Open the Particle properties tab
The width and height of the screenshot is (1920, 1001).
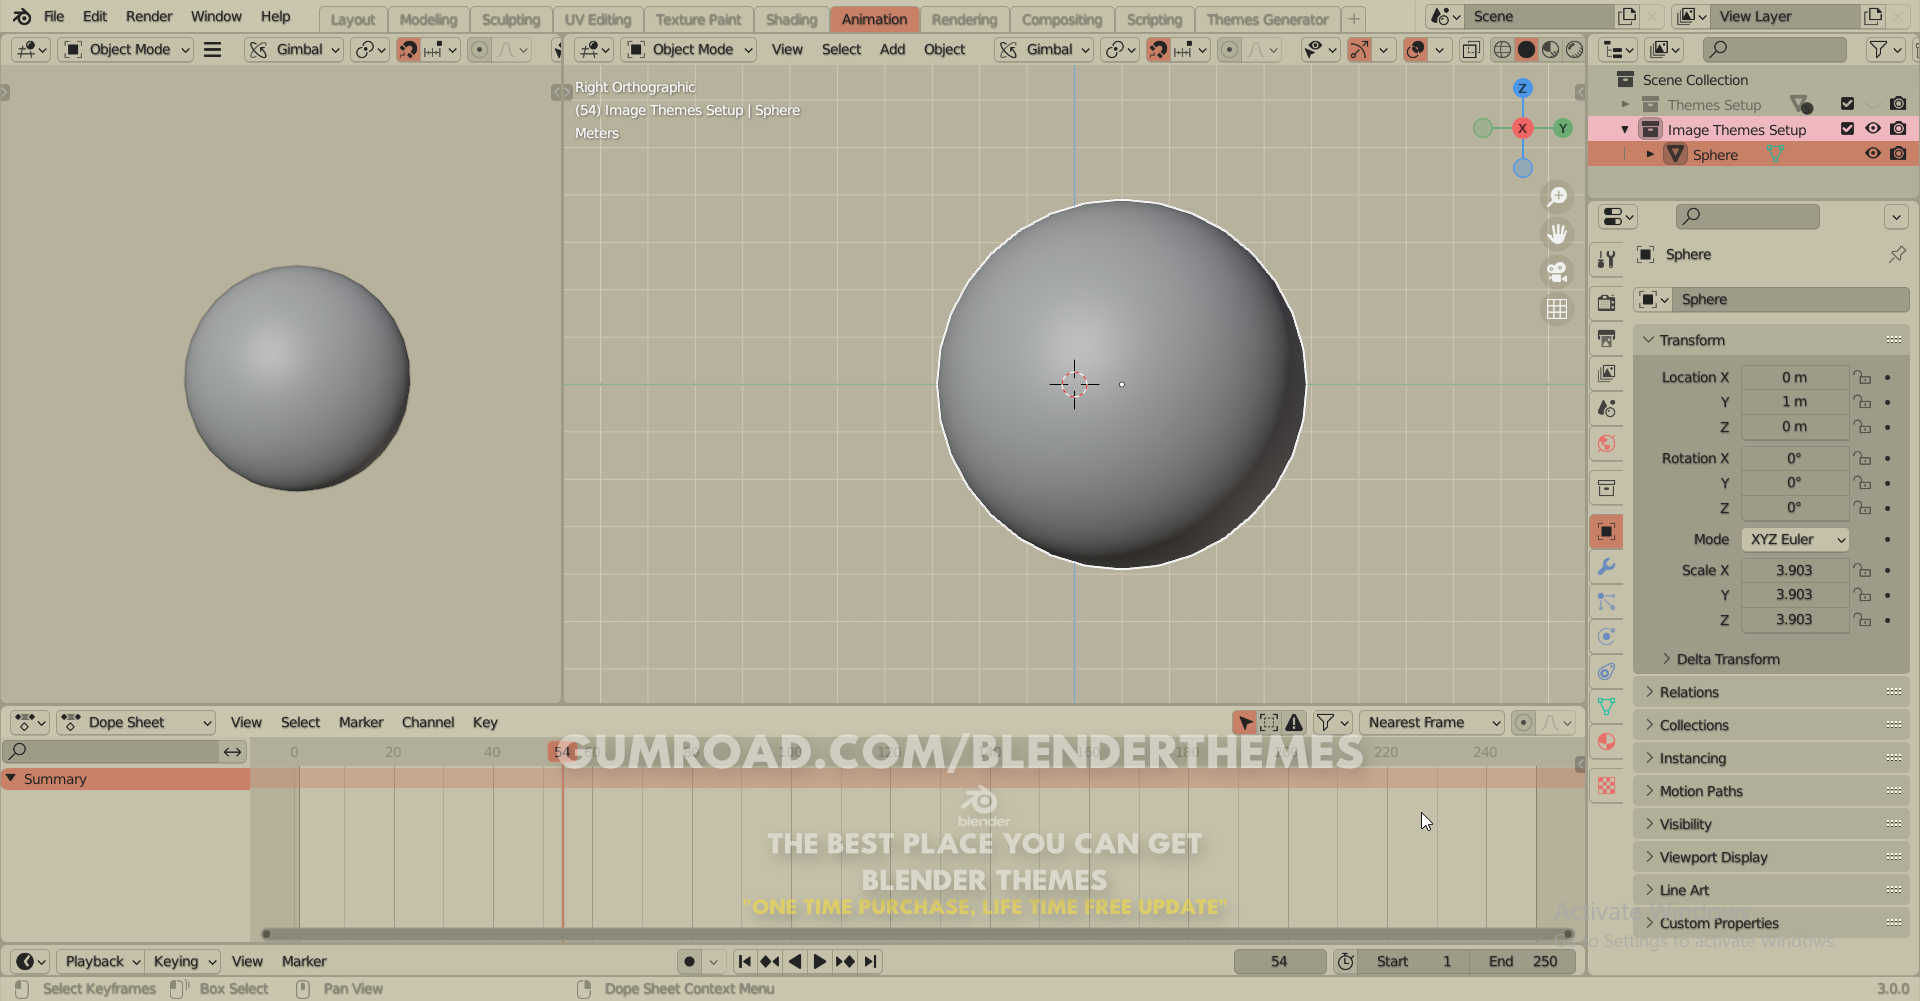pos(1606,602)
